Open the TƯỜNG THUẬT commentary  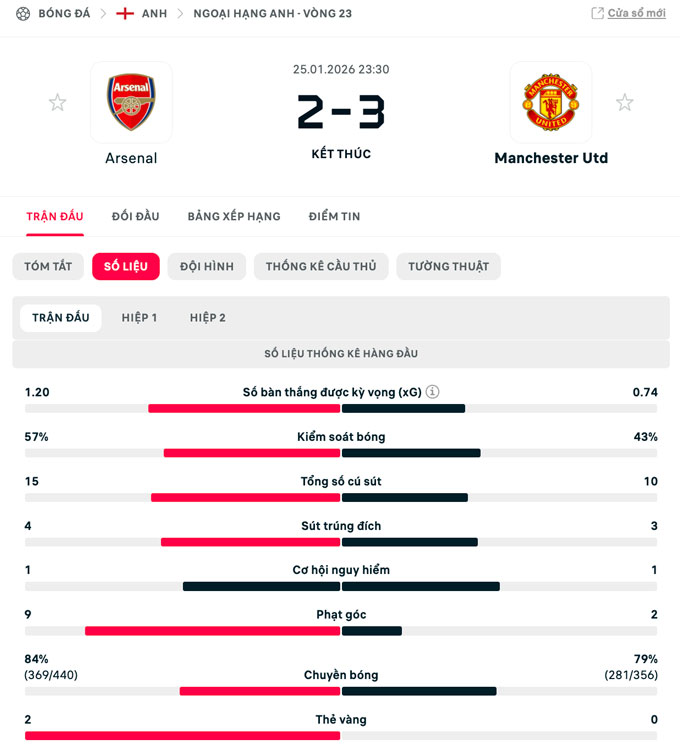pyautogui.click(x=448, y=266)
